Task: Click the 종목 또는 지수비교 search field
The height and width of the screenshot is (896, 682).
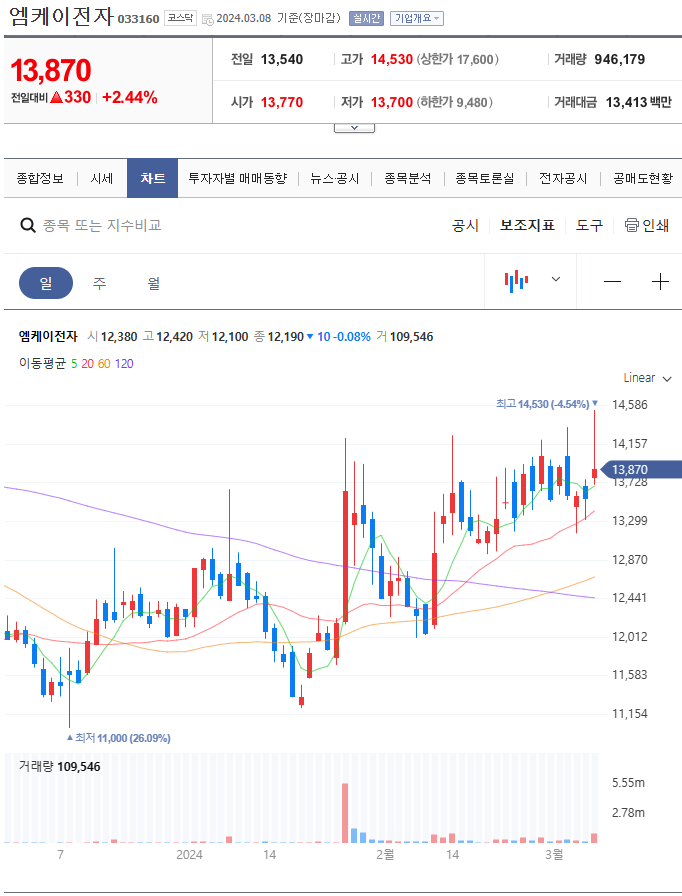Action: tap(102, 225)
